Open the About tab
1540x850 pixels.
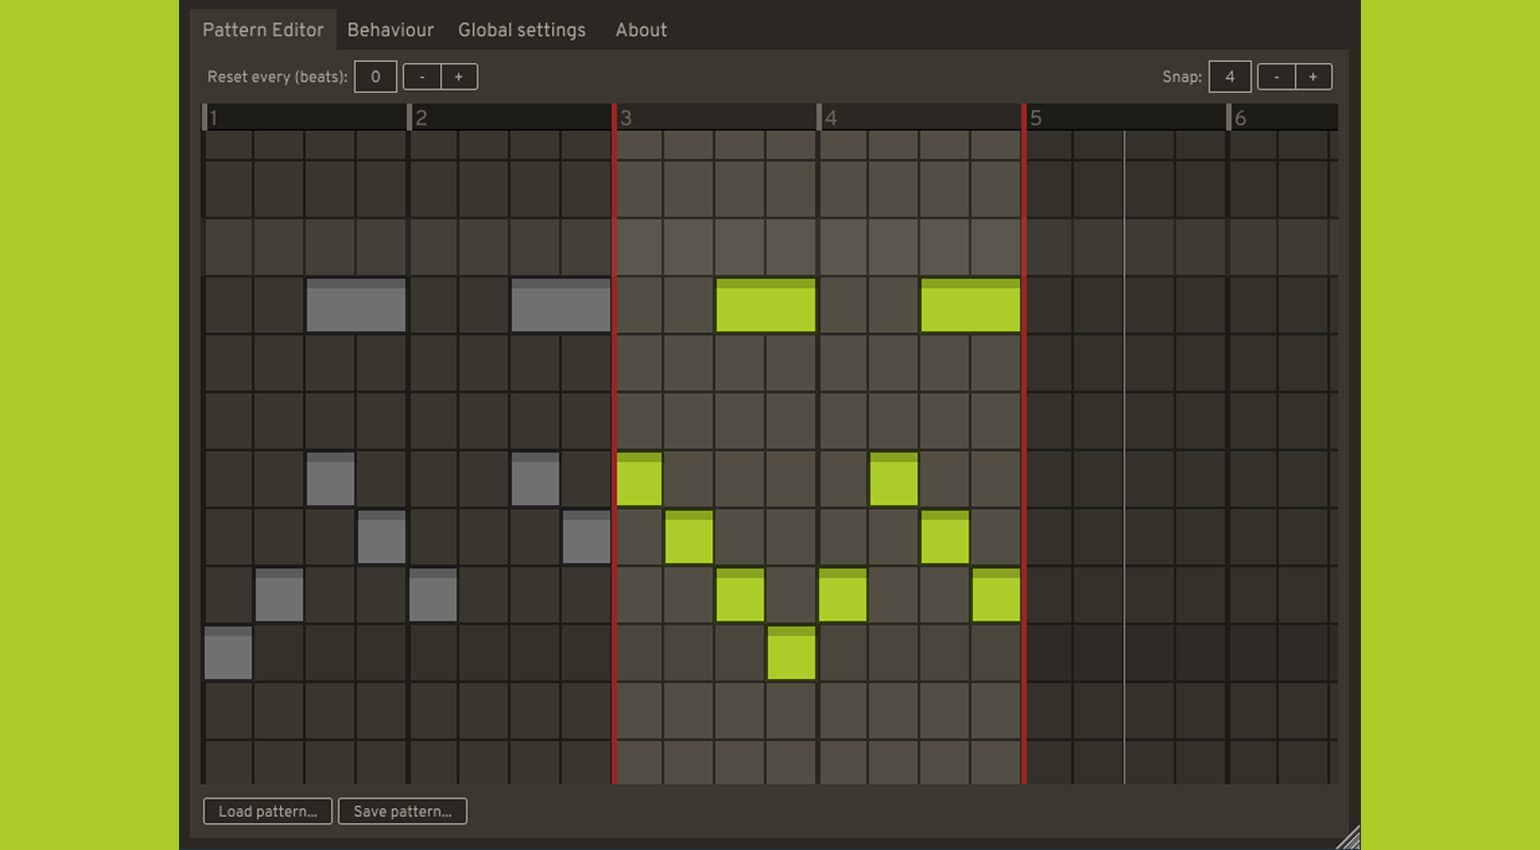[641, 30]
